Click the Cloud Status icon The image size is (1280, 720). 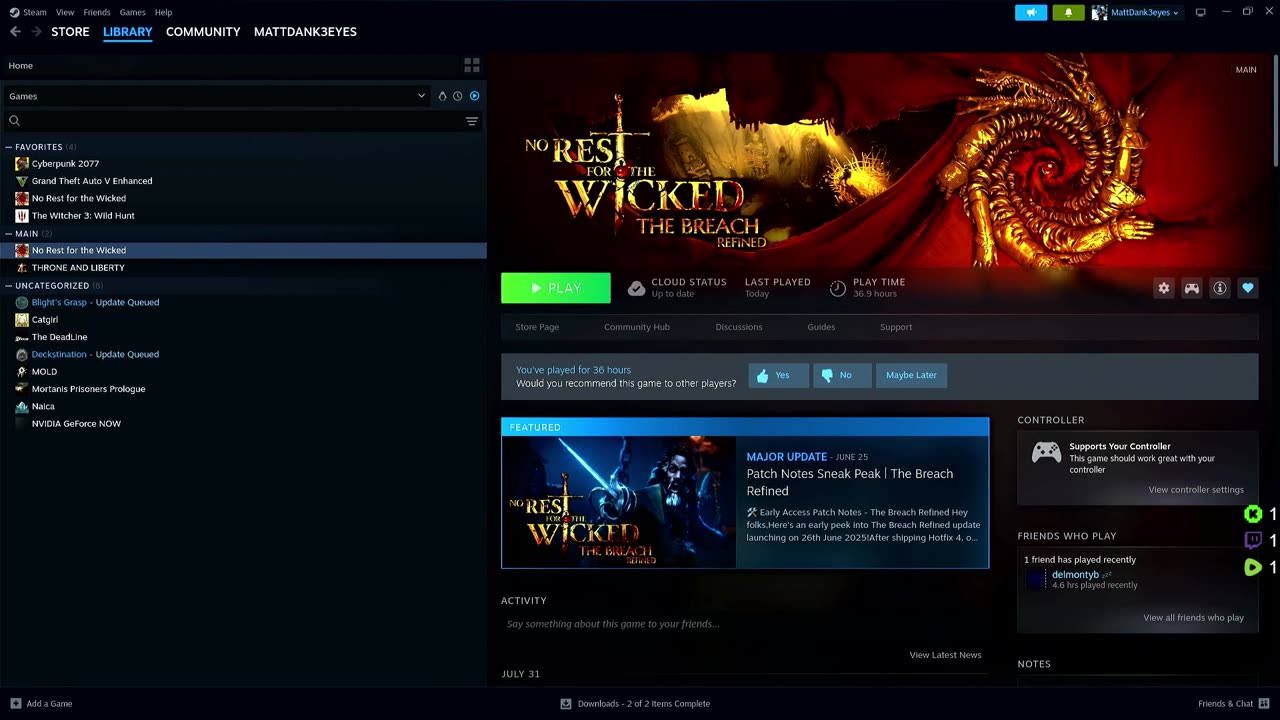coord(636,288)
